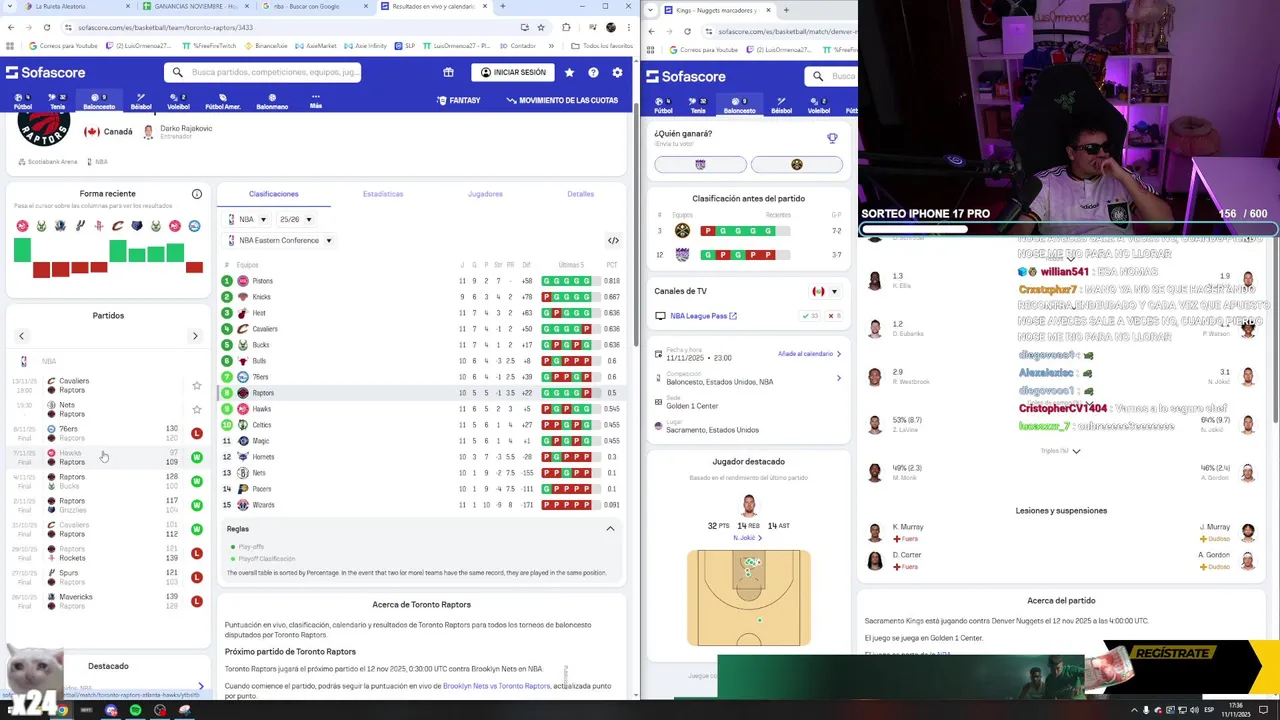This screenshot has height=720, width=1280.
Task: Open NBA Eastern Conference dropdown
Action: point(280,240)
